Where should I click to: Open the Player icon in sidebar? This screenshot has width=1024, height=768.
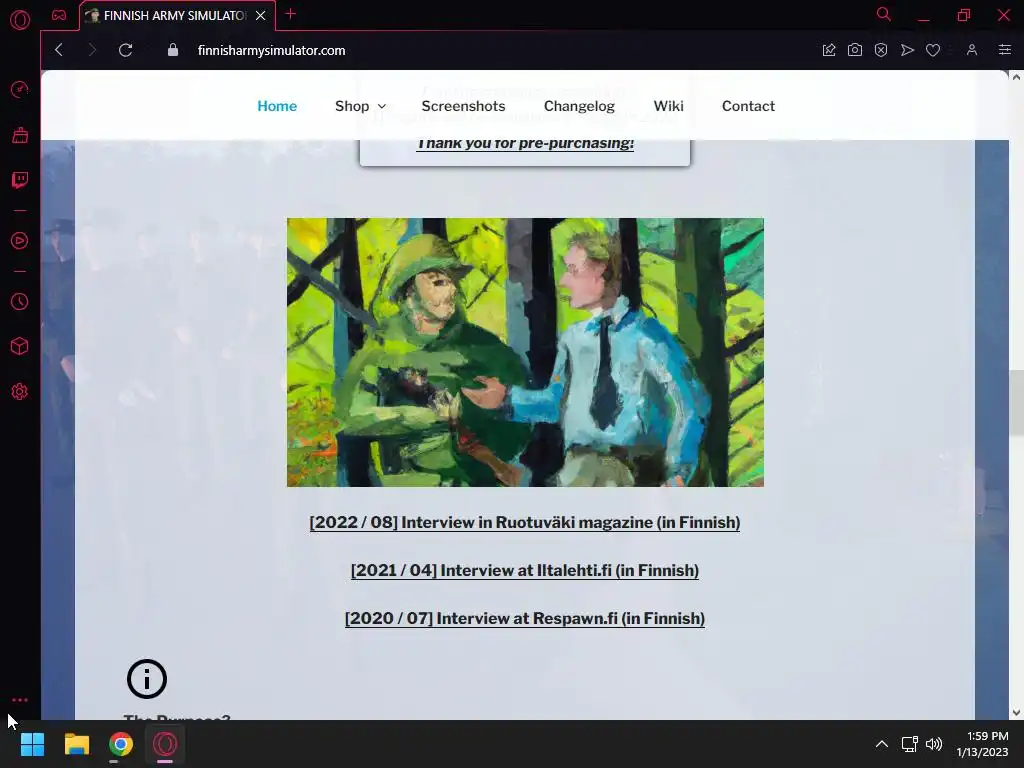[x=20, y=240]
